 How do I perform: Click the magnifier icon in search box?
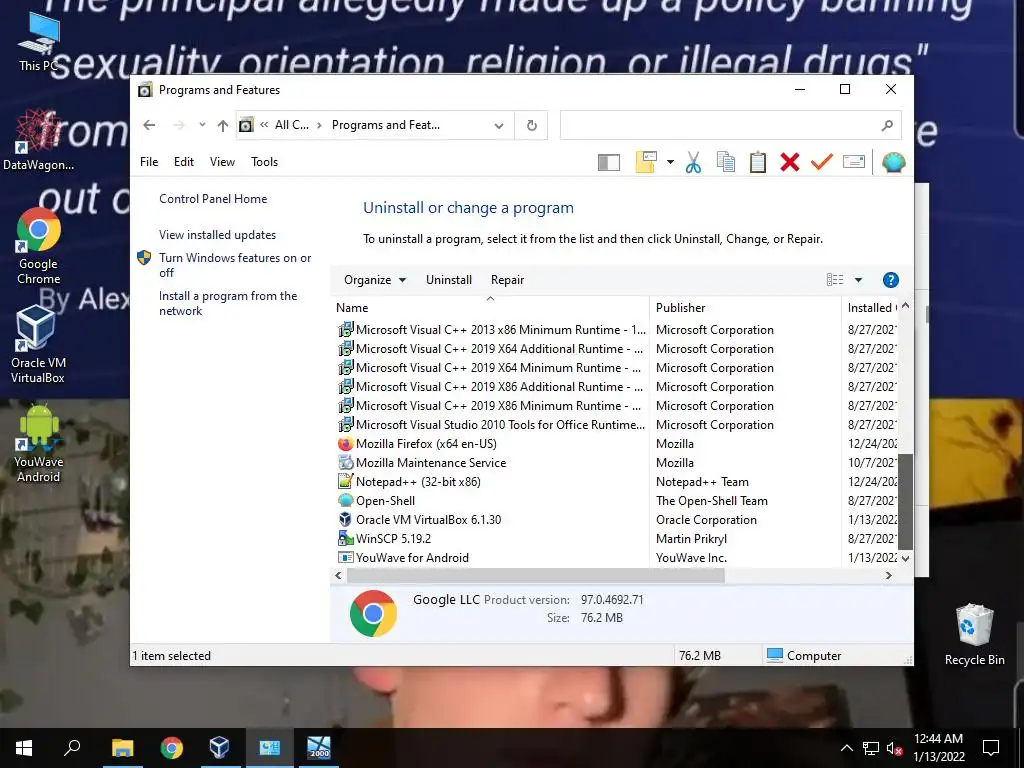click(x=887, y=125)
